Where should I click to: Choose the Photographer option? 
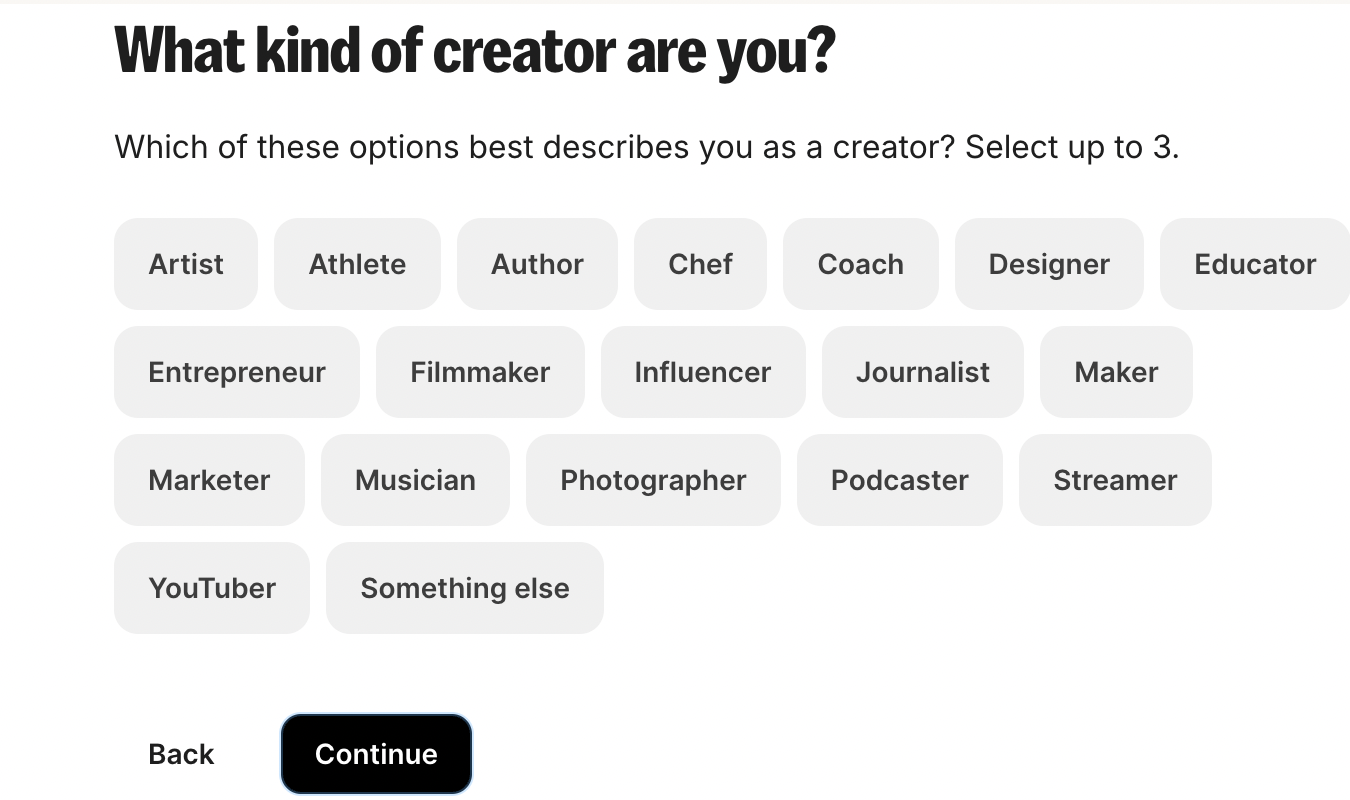(x=653, y=480)
